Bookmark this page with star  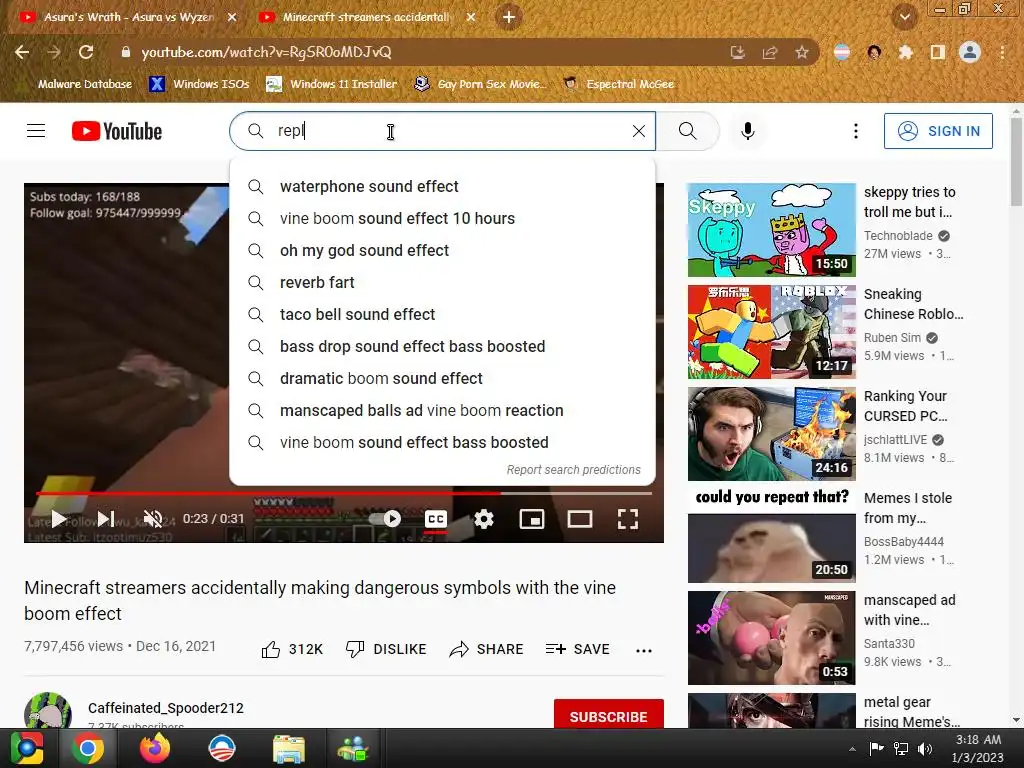point(802,52)
